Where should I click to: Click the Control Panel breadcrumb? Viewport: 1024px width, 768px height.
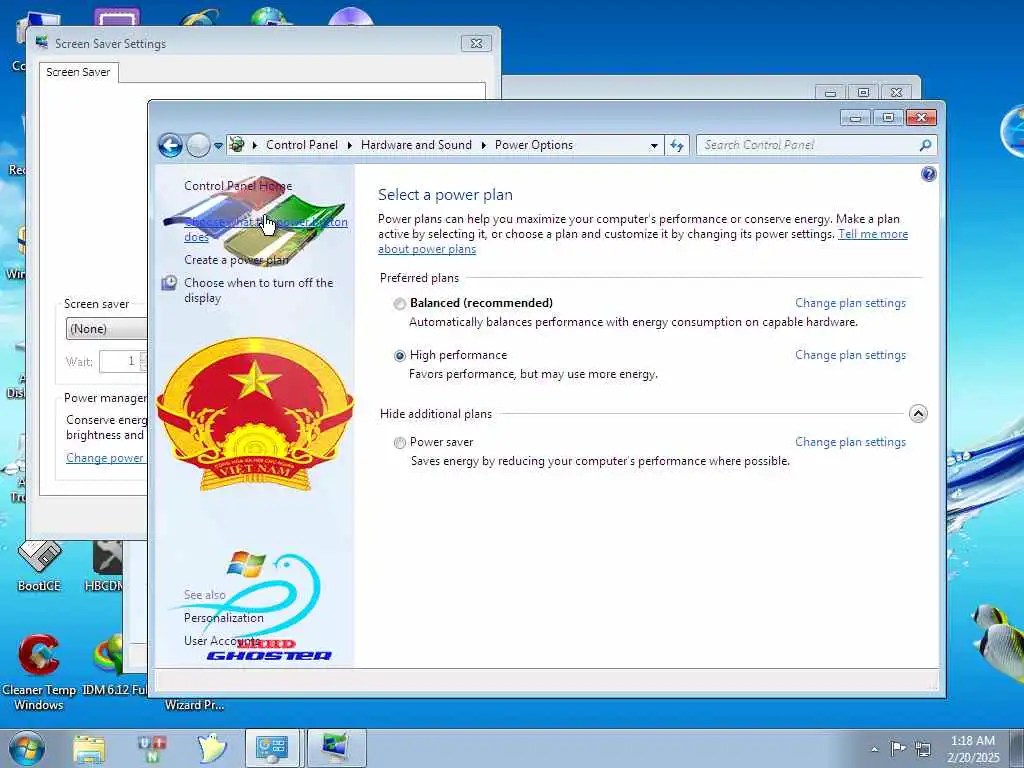click(302, 145)
